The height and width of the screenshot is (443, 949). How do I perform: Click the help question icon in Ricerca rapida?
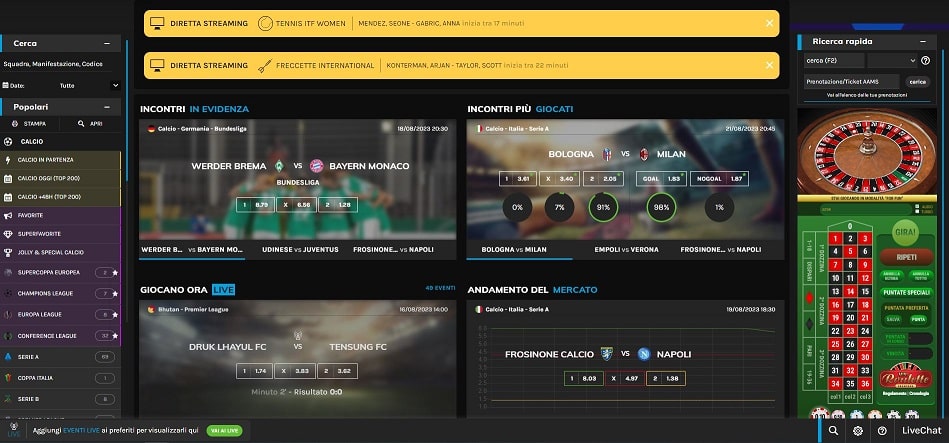click(925, 61)
